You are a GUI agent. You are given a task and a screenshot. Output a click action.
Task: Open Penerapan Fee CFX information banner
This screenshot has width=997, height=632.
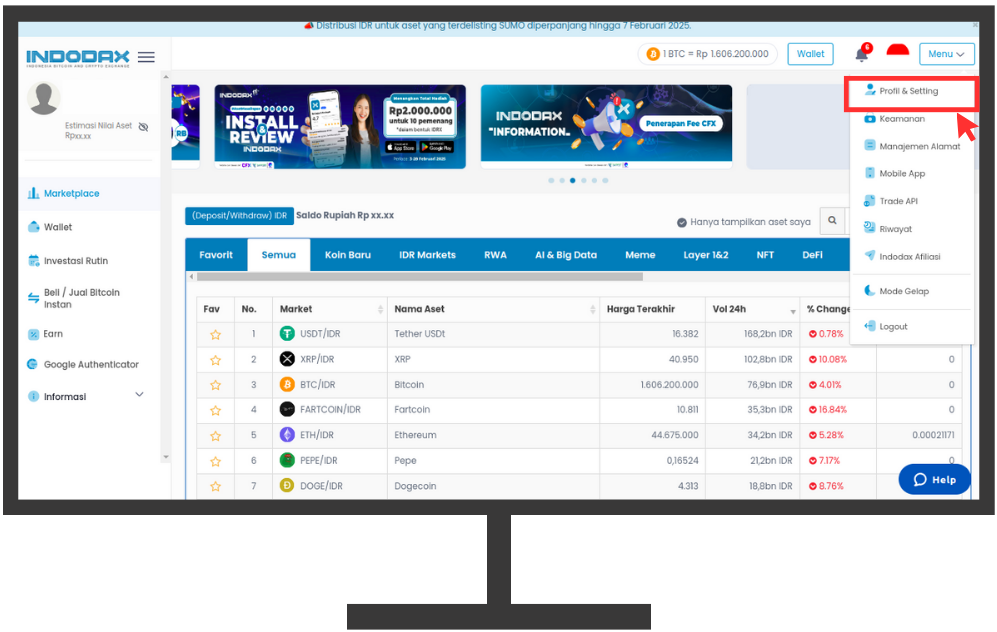[606, 127]
